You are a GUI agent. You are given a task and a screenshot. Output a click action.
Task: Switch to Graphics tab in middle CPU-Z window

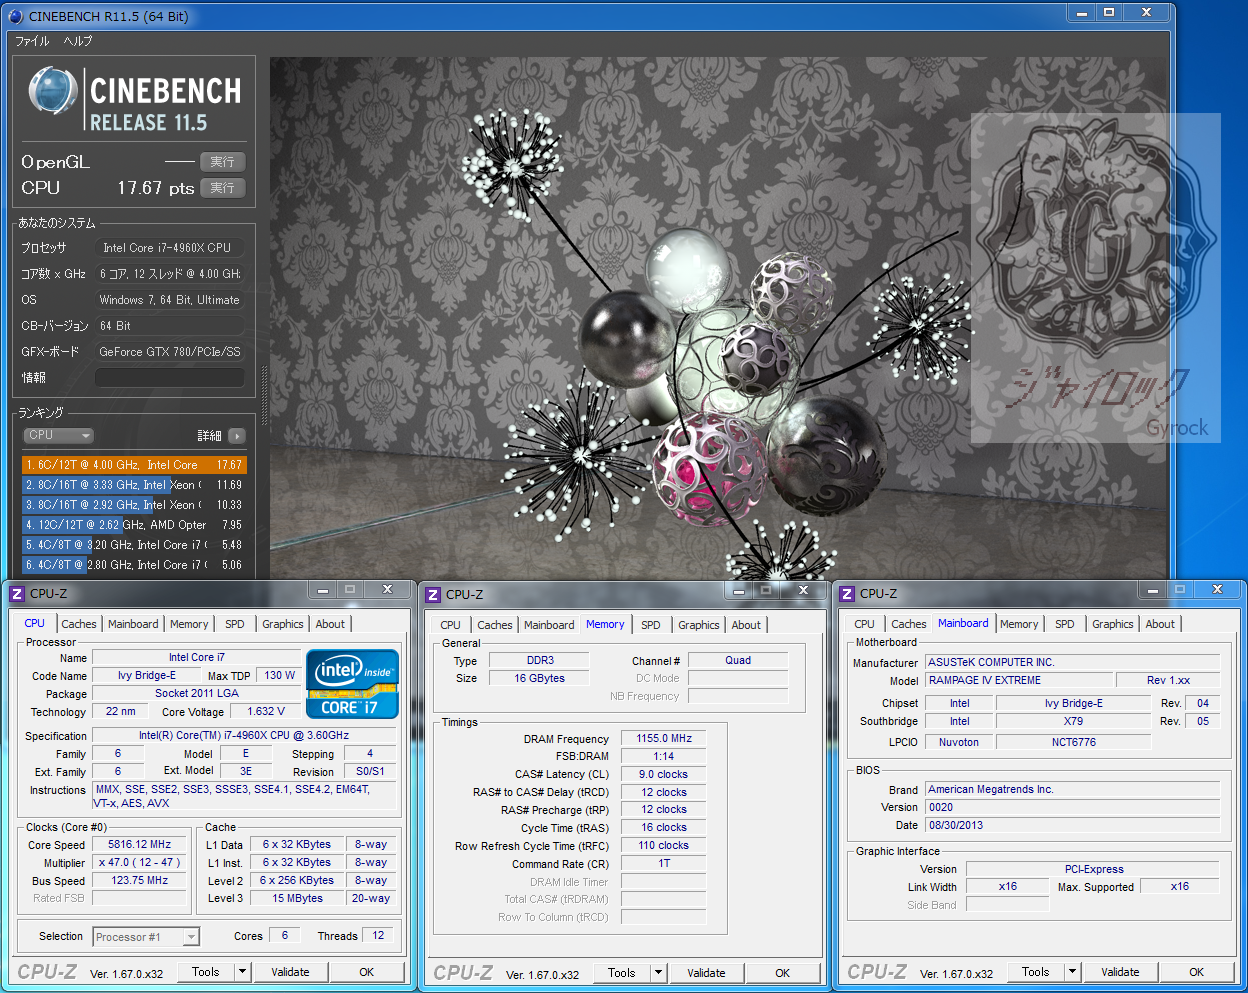pos(699,625)
